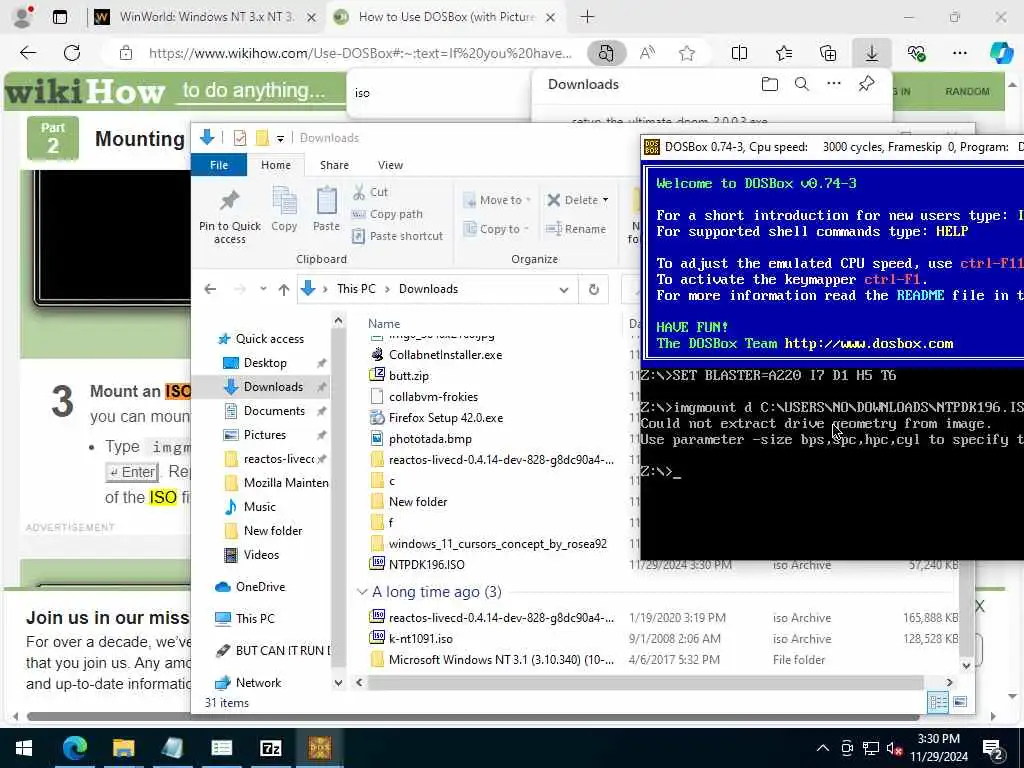The height and width of the screenshot is (768, 1024).
Task: Open Windows Start menu
Action: [24, 748]
